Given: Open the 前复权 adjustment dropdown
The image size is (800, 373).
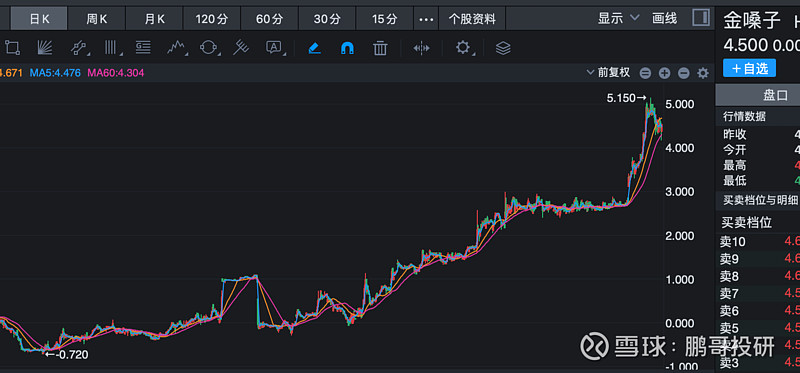Looking at the screenshot, I should tap(609, 73).
